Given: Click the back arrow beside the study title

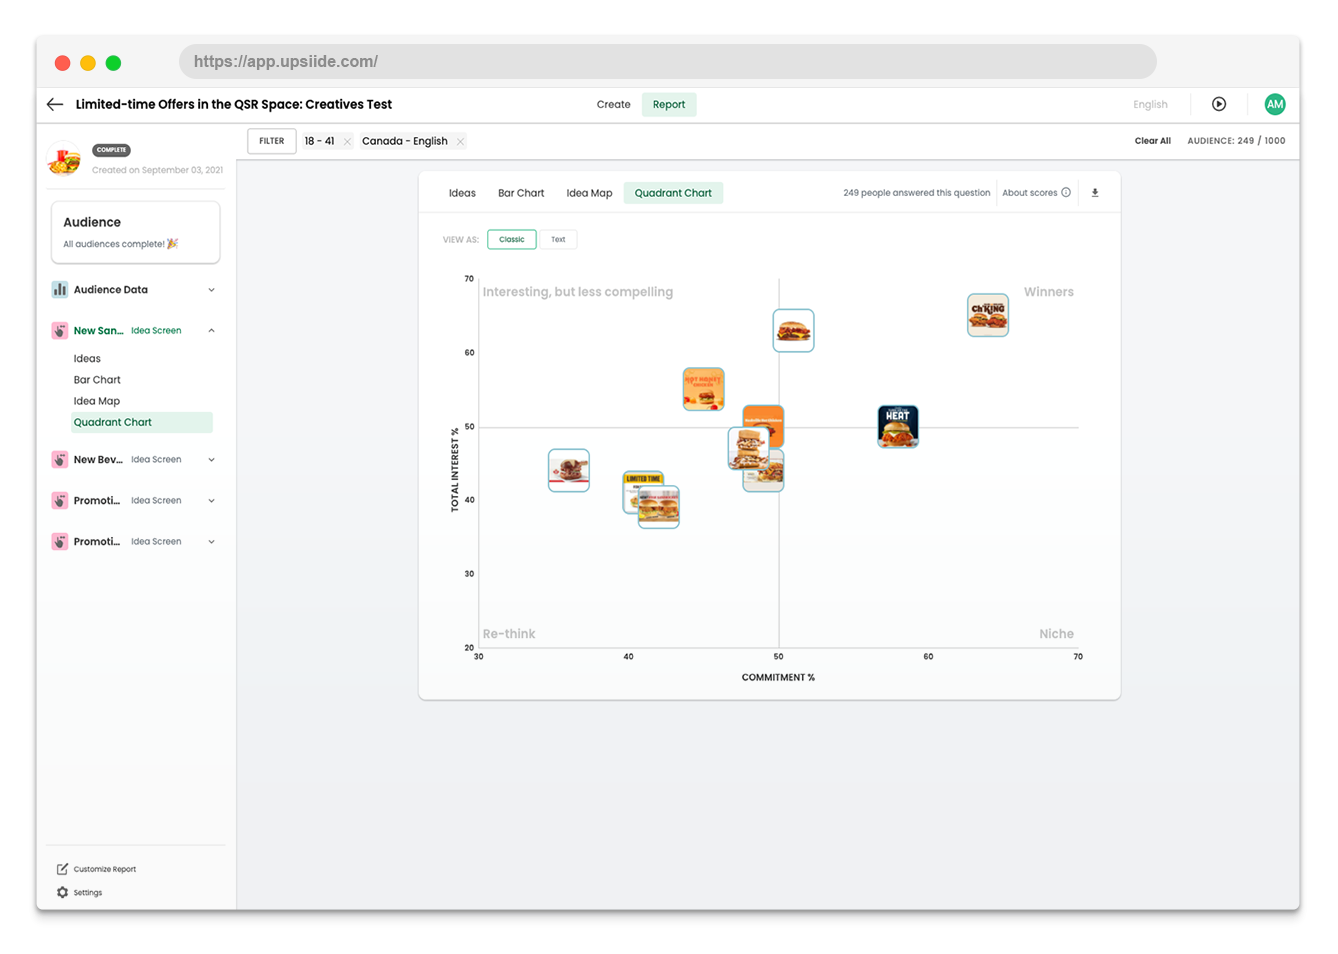Looking at the screenshot, I should [x=55, y=104].
